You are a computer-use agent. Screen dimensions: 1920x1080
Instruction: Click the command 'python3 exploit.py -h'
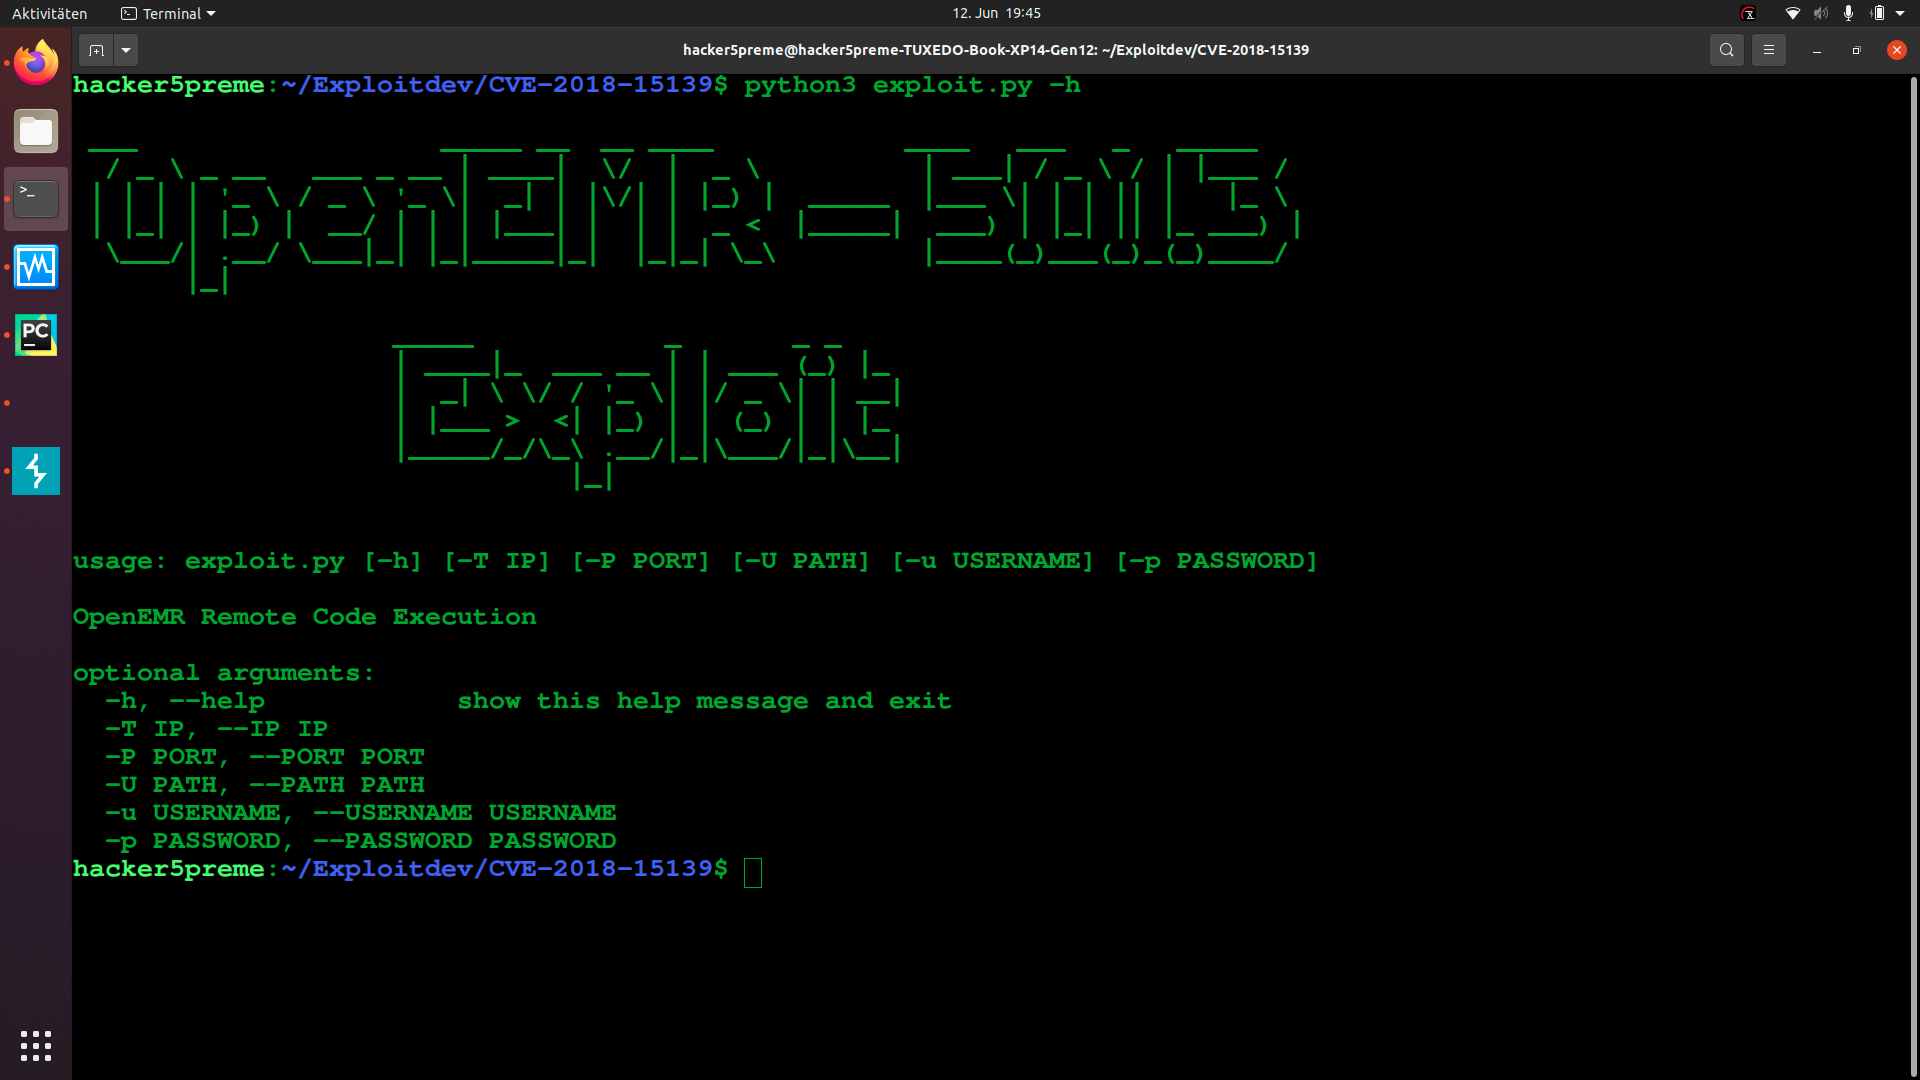coord(912,85)
